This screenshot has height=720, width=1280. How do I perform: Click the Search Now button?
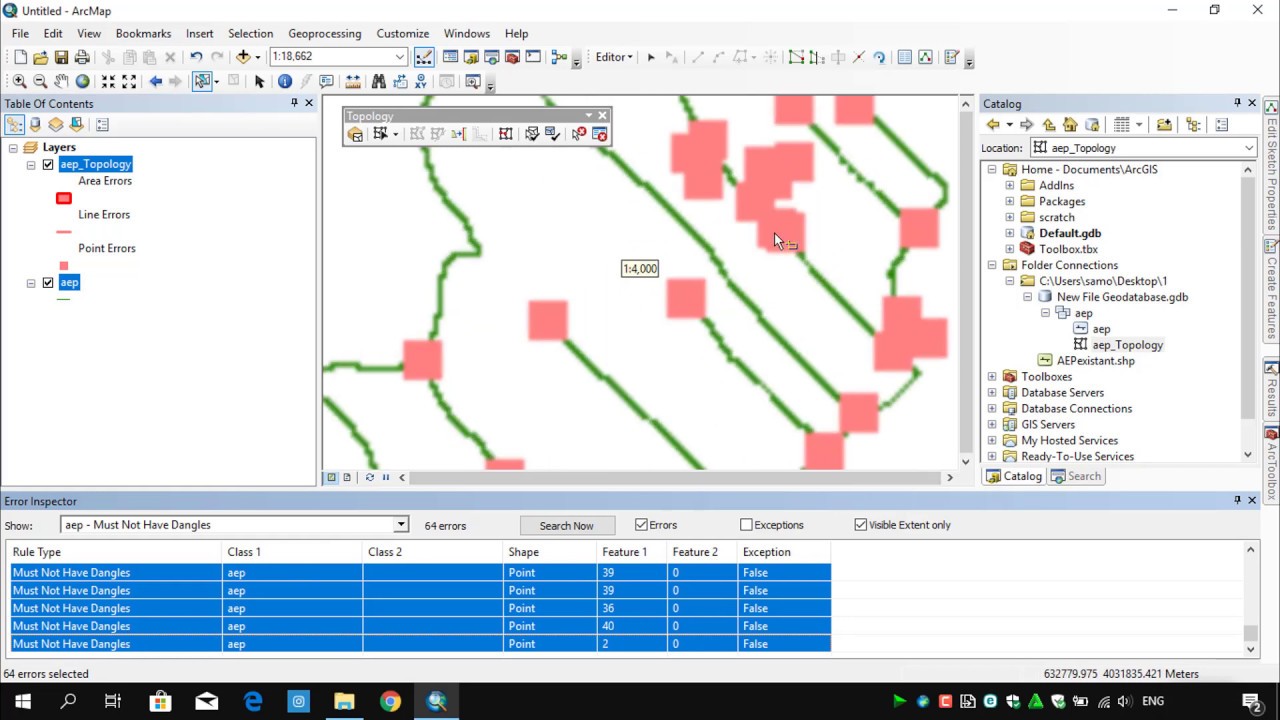pos(566,525)
